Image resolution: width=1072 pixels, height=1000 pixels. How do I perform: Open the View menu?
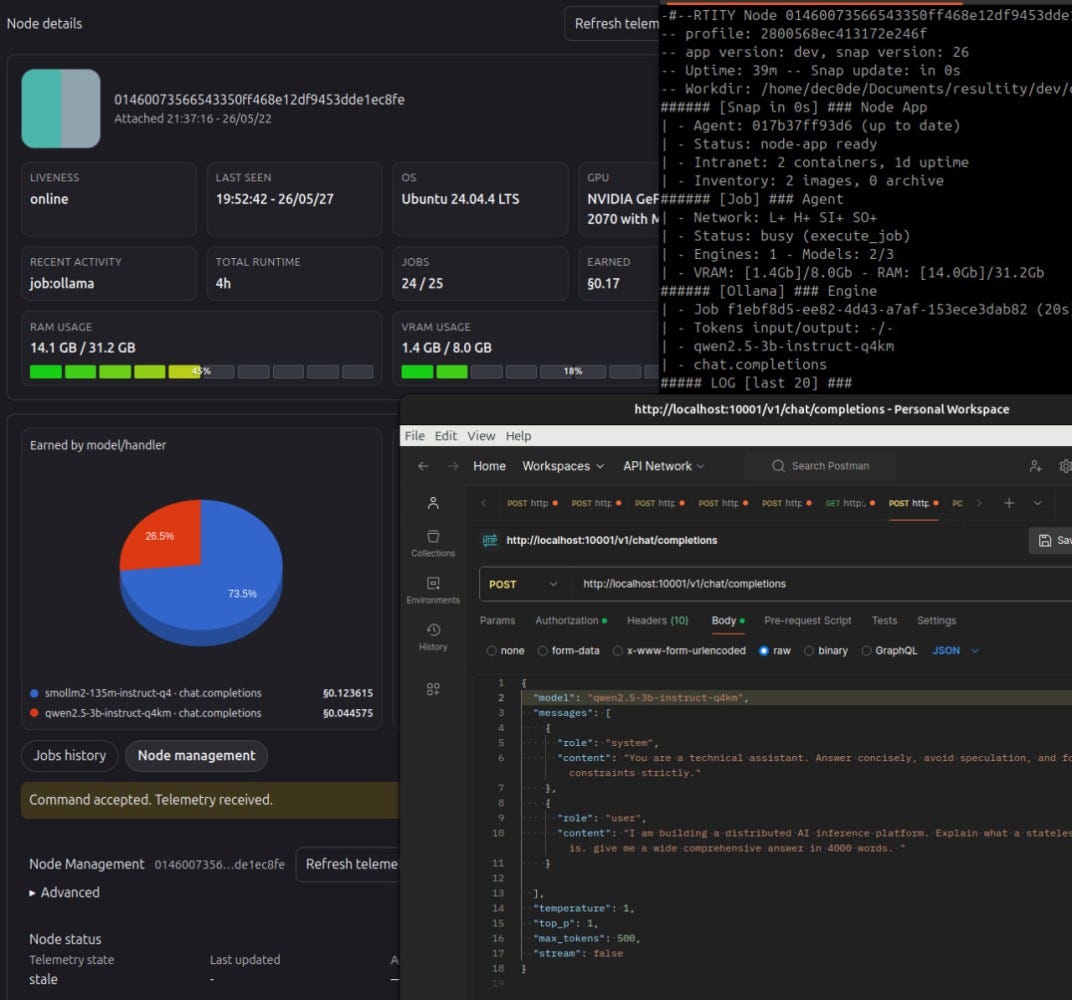[x=481, y=436]
